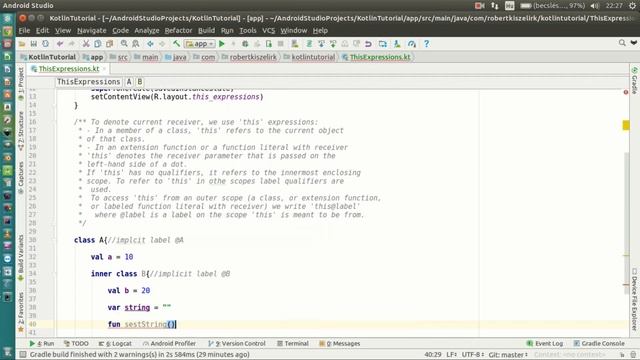This screenshot has height=360, width=640.
Task: Open the Code menu
Action: pyautogui.click(x=120, y=31)
